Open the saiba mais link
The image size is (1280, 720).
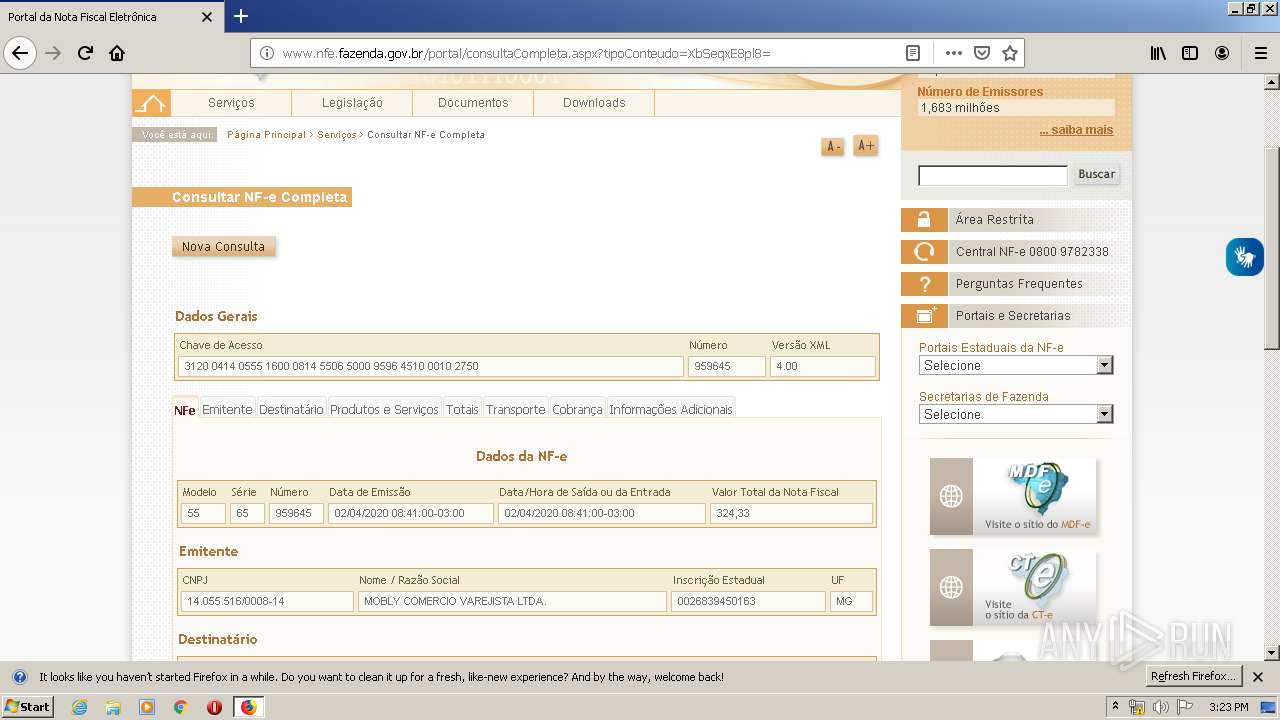1076,130
